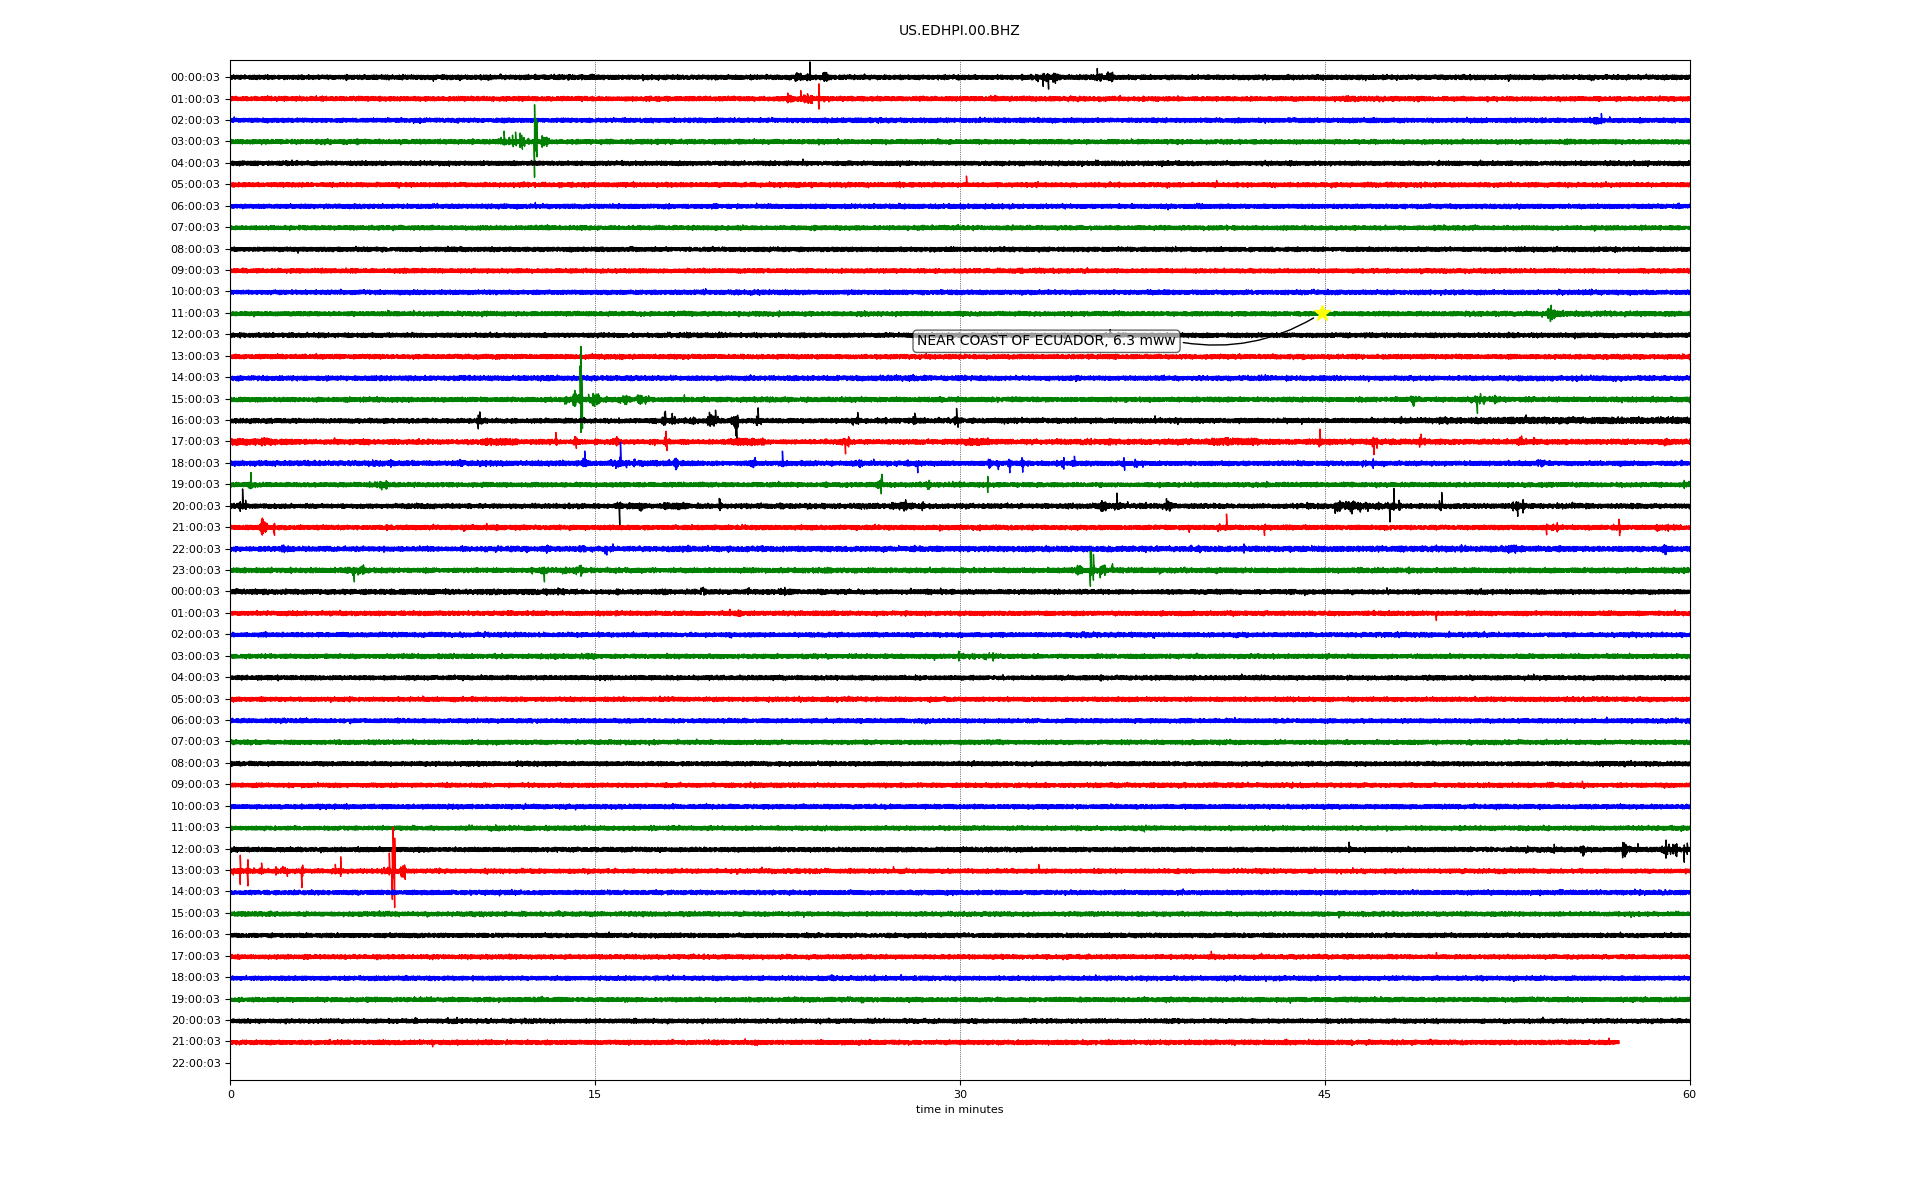Click the 'time in minutes' axis label

(x=959, y=1109)
